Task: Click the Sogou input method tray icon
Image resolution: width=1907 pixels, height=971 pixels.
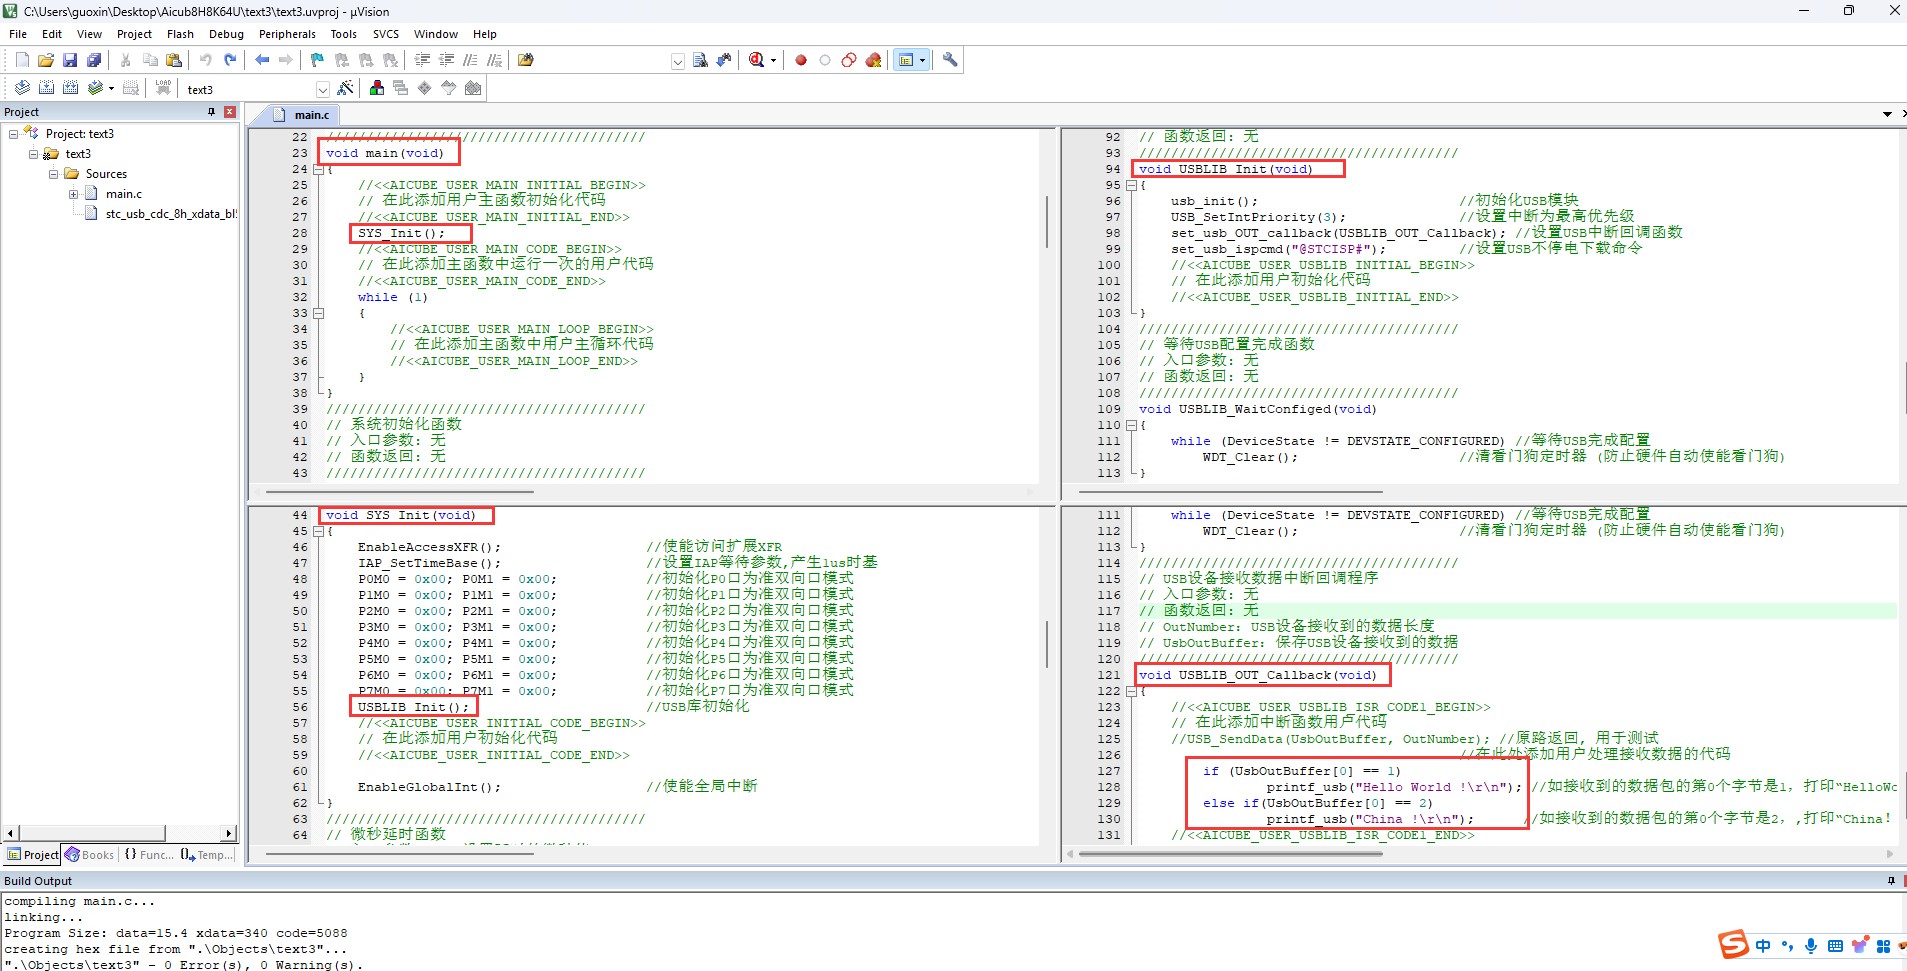Action: point(1733,945)
